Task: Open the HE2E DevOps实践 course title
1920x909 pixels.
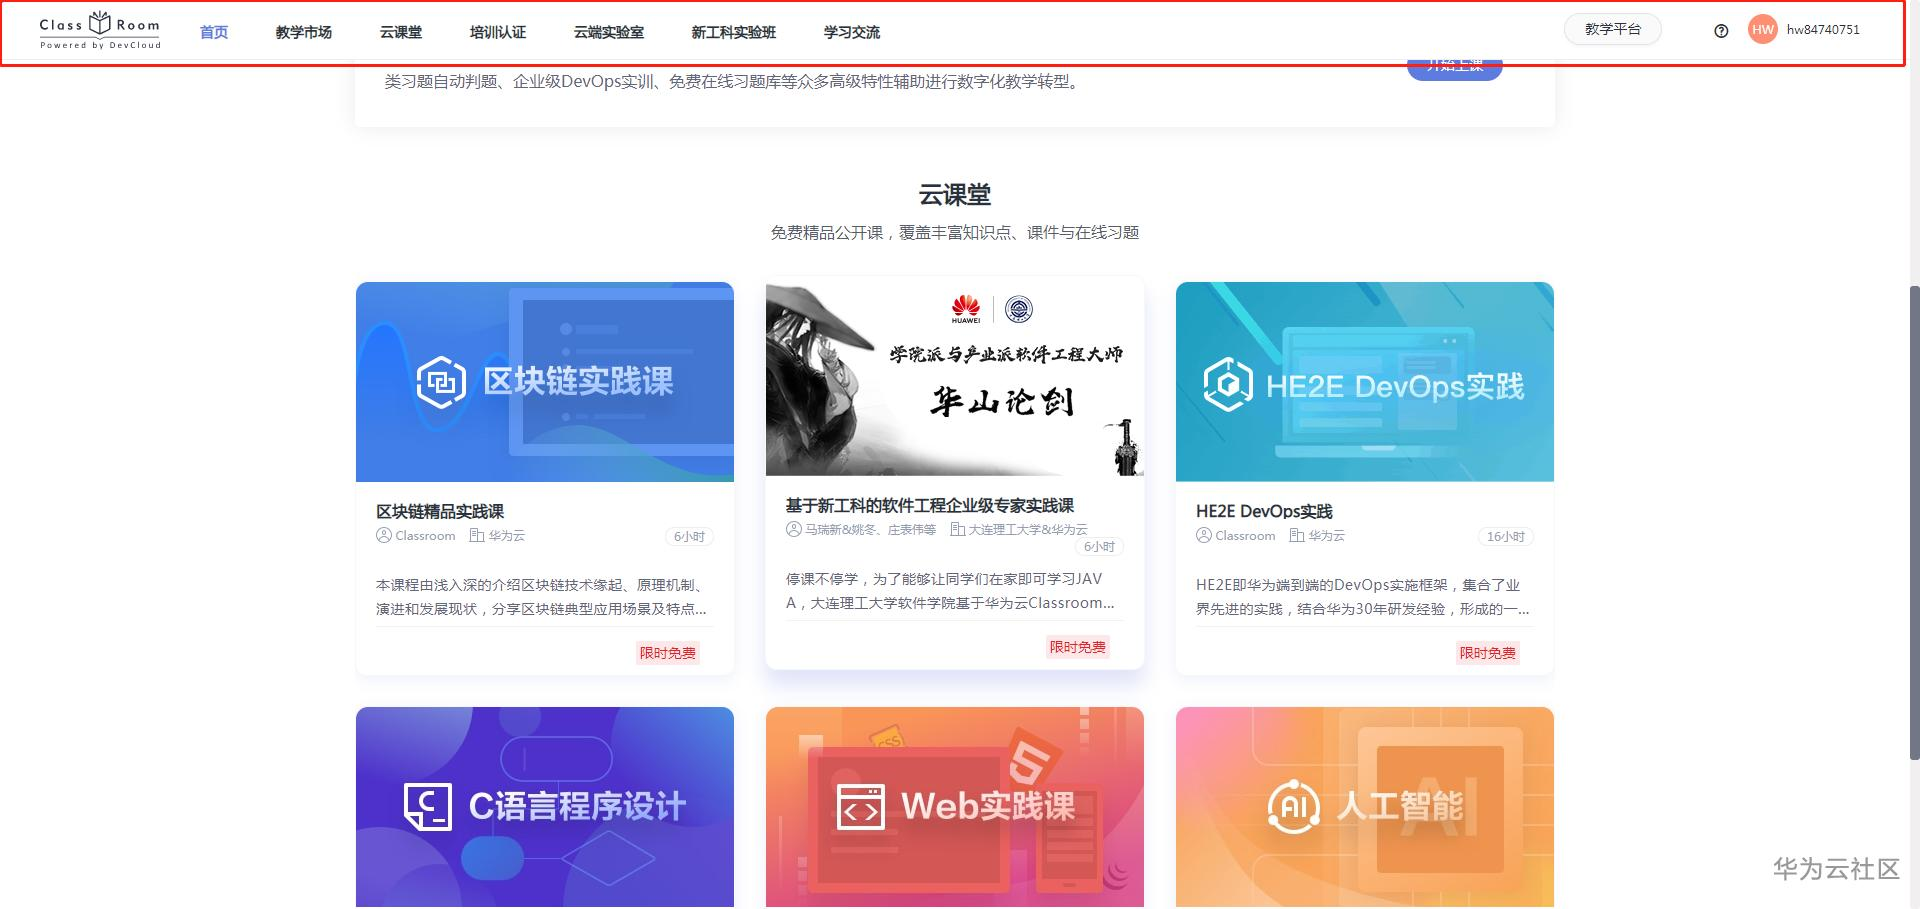Action: [x=1264, y=512]
